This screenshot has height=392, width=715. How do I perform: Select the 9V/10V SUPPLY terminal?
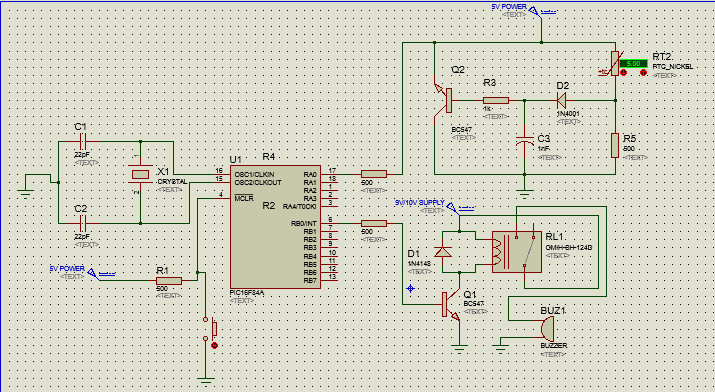452,208
